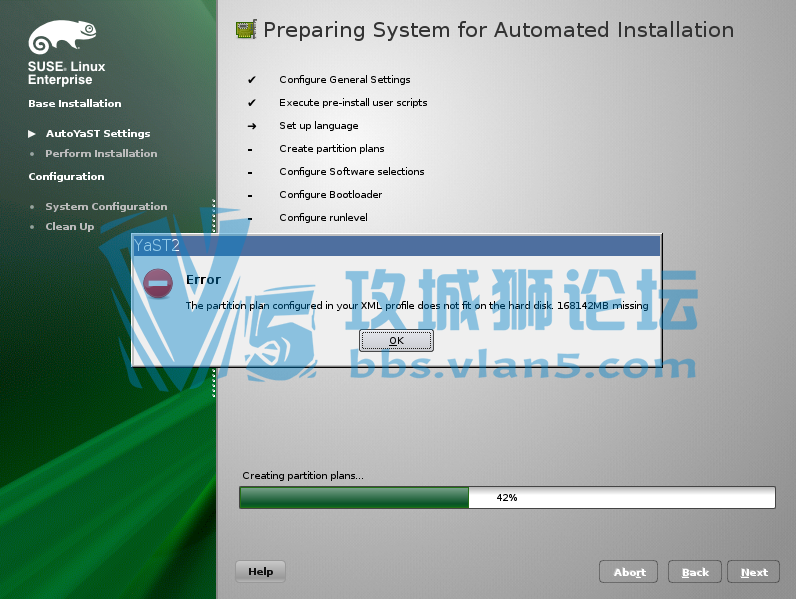Image resolution: width=796 pixels, height=599 pixels.
Task: Click the Configure Bootloader step
Action: click(x=330, y=194)
